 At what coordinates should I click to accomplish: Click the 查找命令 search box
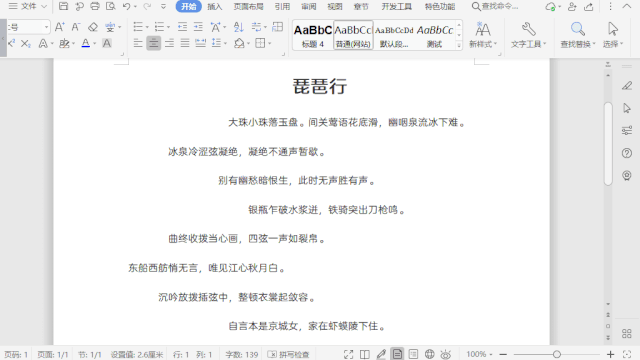pyautogui.click(x=495, y=6)
